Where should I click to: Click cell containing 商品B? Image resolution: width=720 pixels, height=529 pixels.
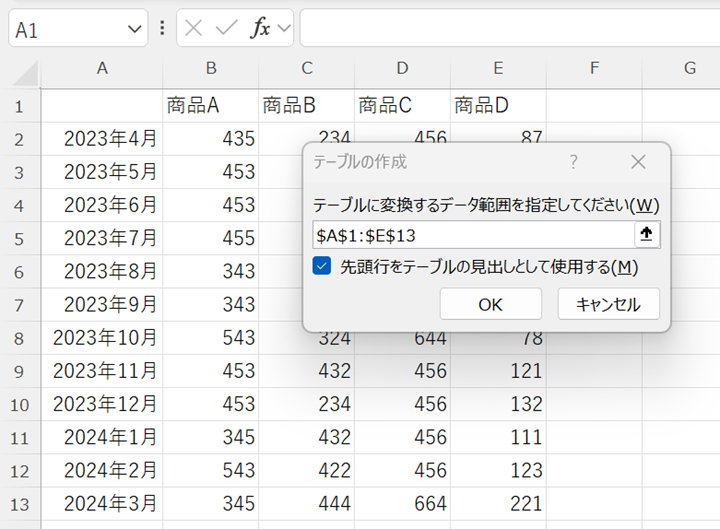coord(307,106)
